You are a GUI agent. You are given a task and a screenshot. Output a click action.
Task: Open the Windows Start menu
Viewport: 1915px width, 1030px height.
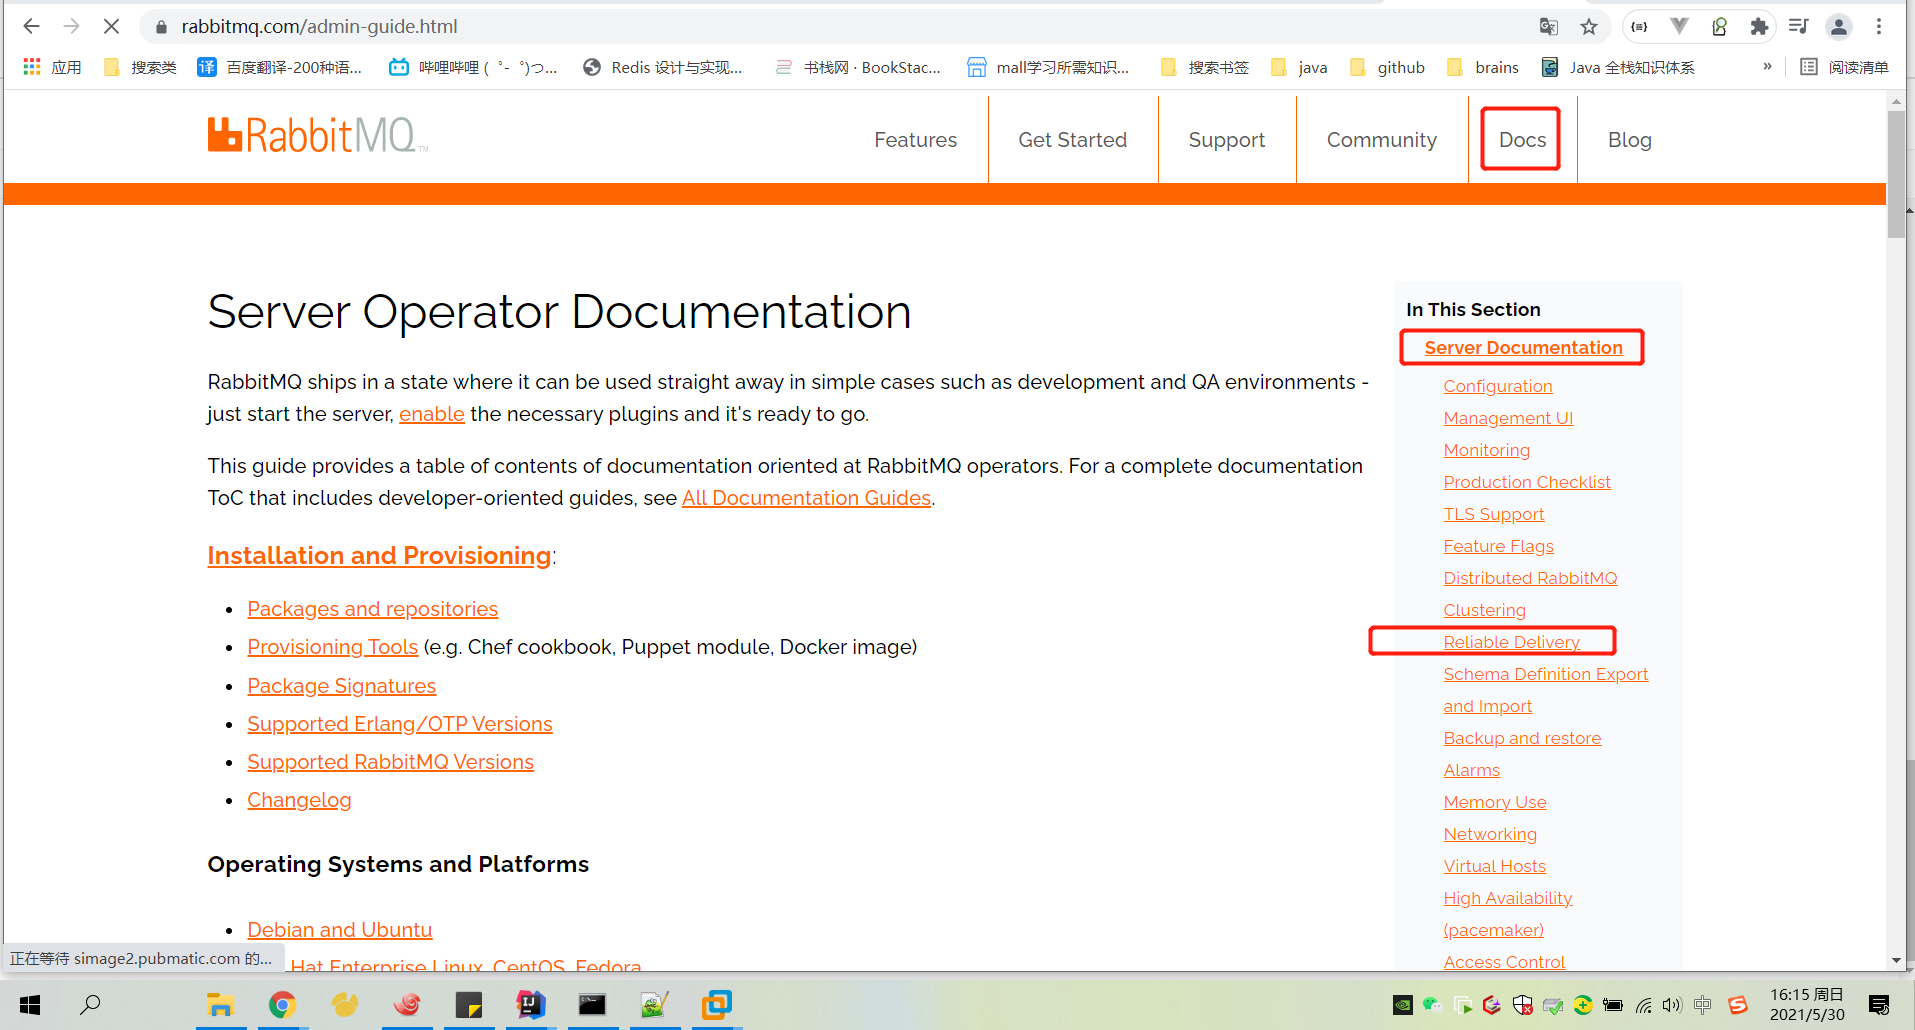tap(30, 1005)
